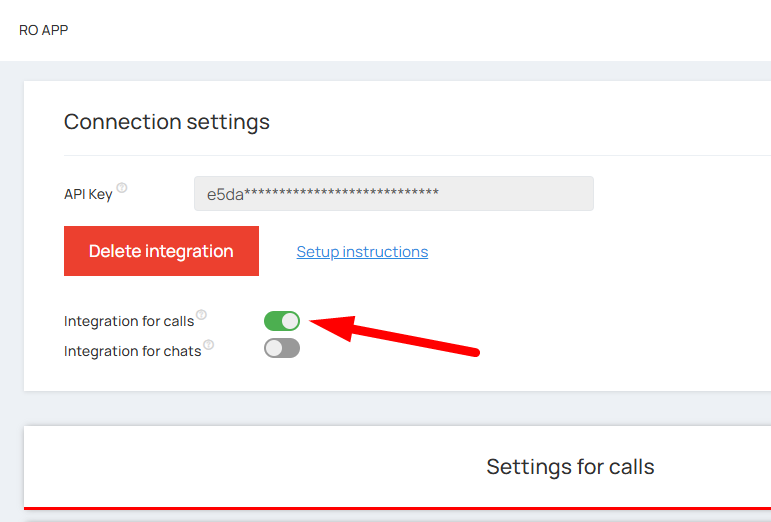Viewport: 771px width, 522px height.
Task: Click the grey knob of the chats switch
Action: pyautogui.click(x=274, y=348)
